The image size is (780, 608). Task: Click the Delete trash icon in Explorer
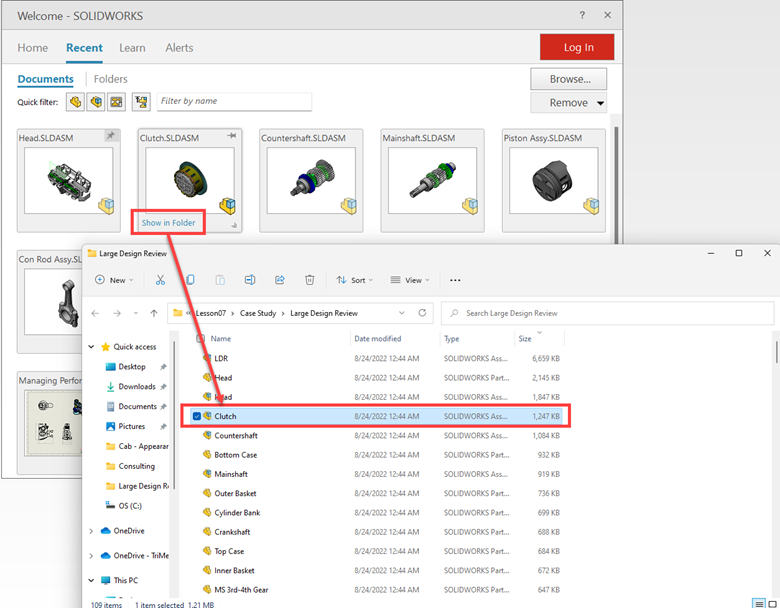[x=309, y=280]
